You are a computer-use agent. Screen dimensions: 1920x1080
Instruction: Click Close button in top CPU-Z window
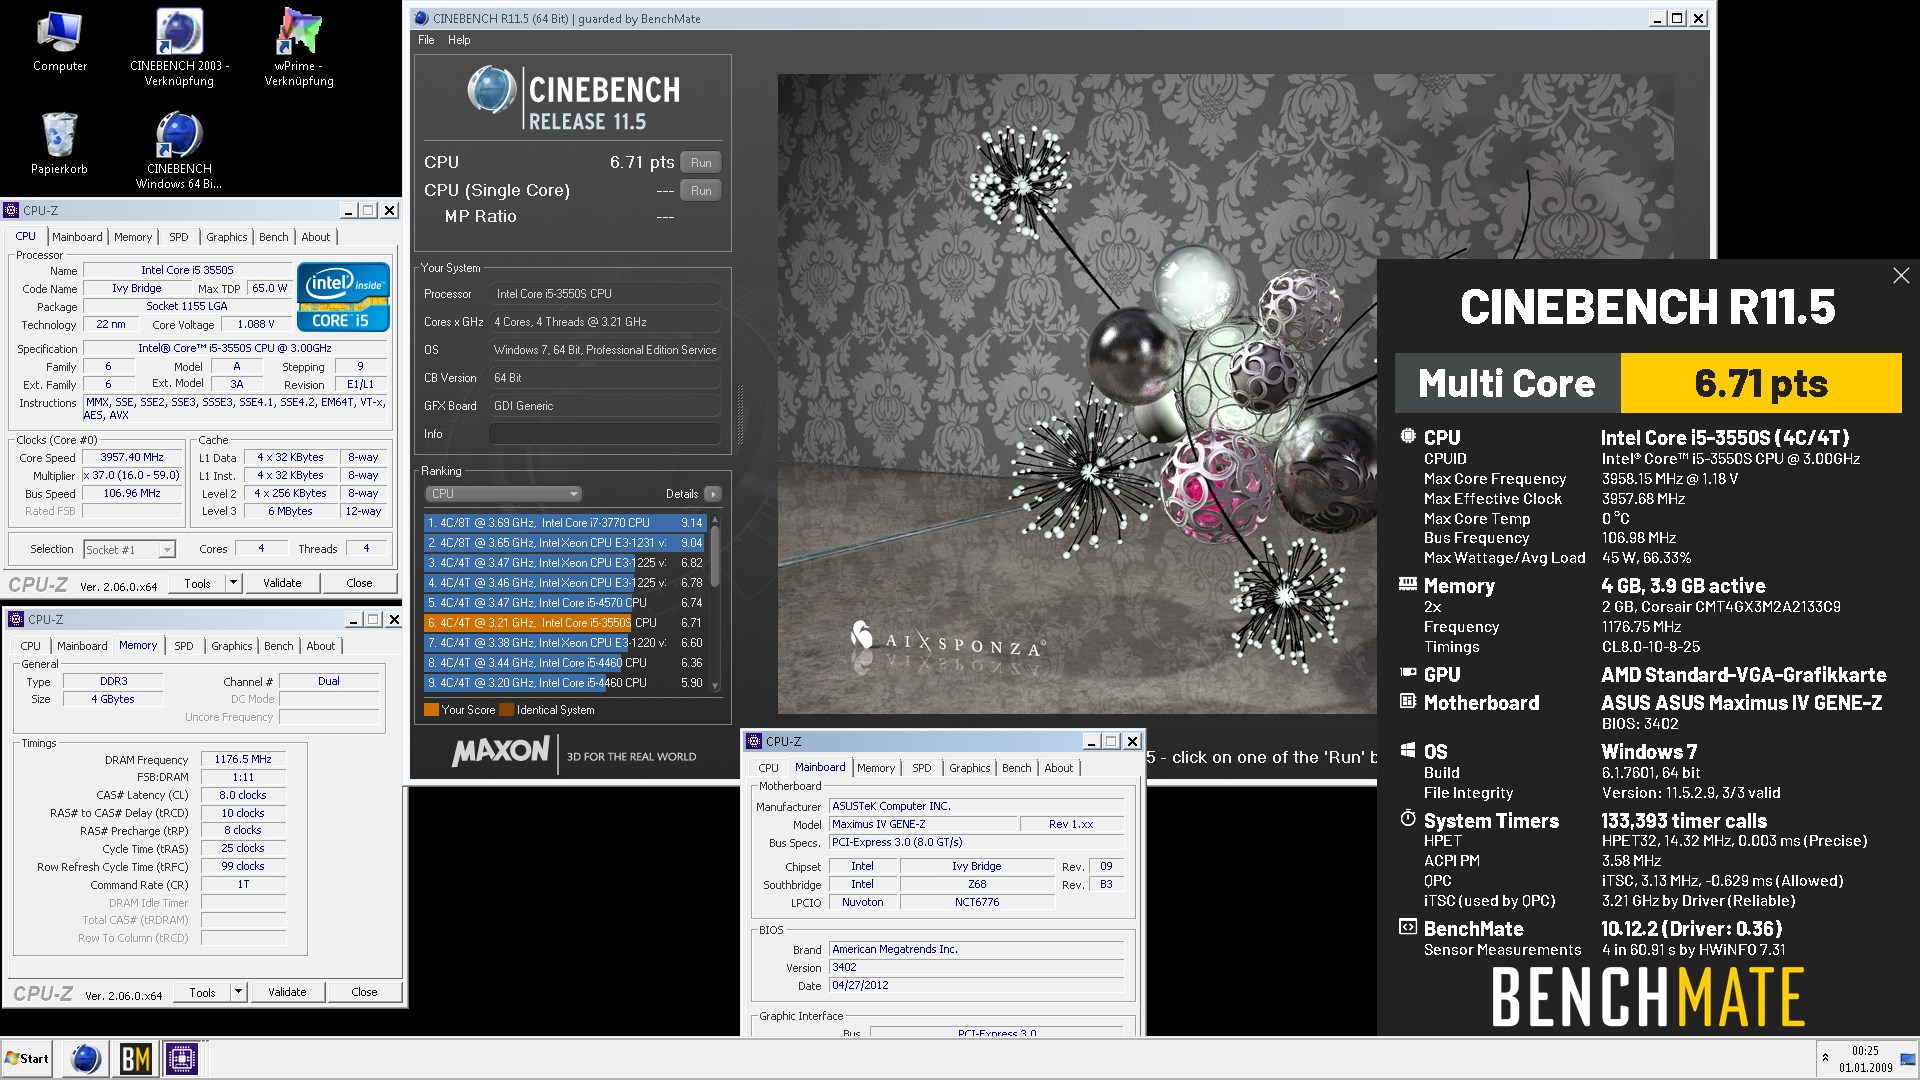359,583
